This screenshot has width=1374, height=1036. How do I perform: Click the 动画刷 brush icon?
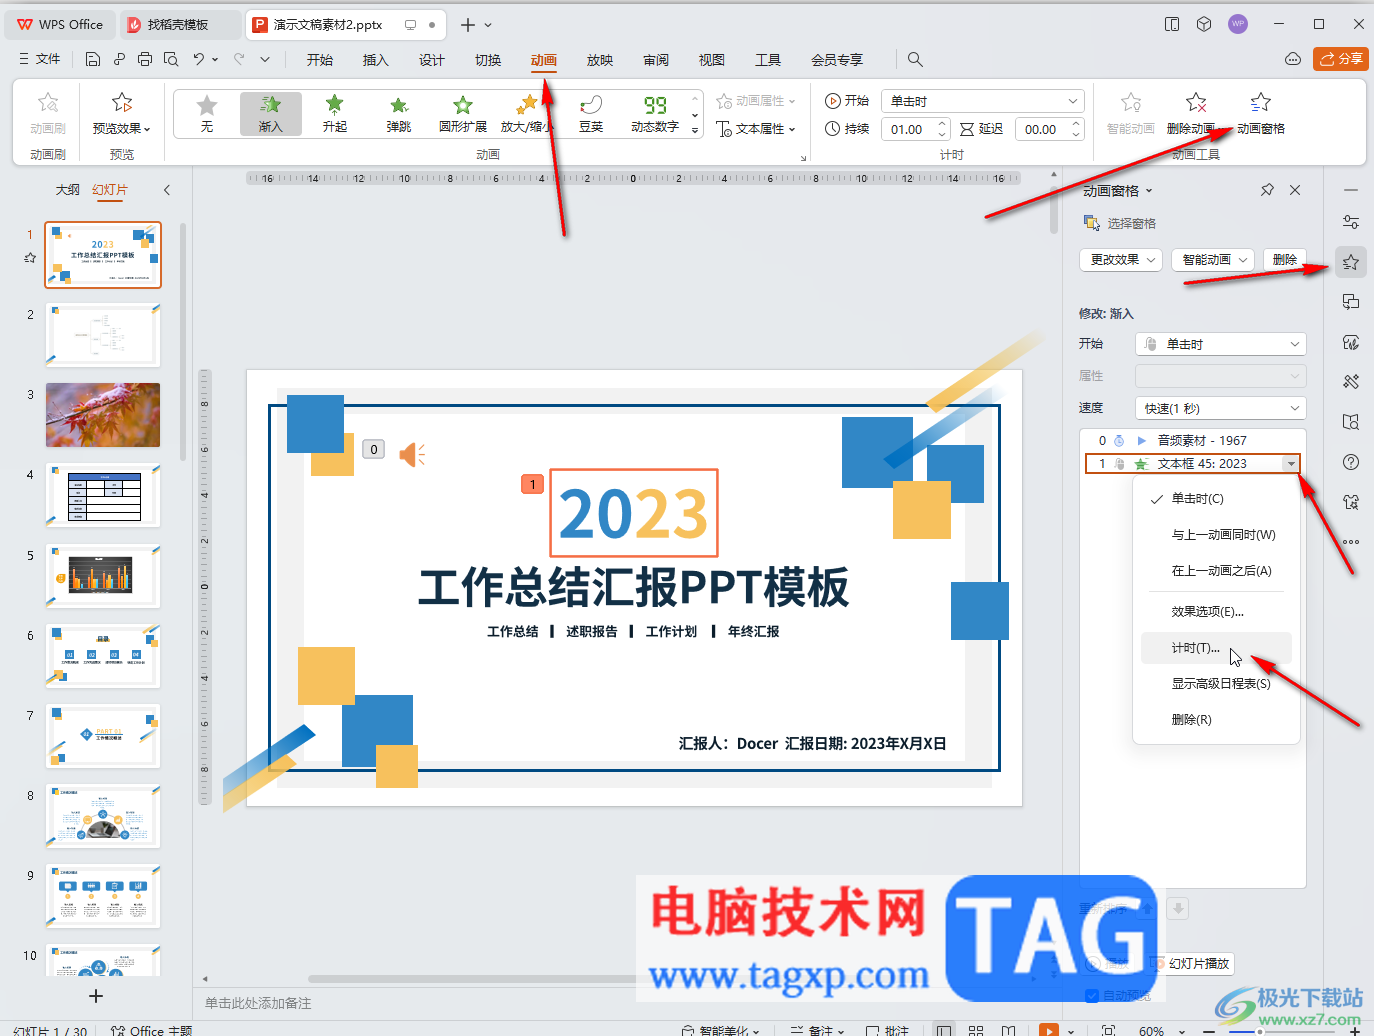pos(48,102)
